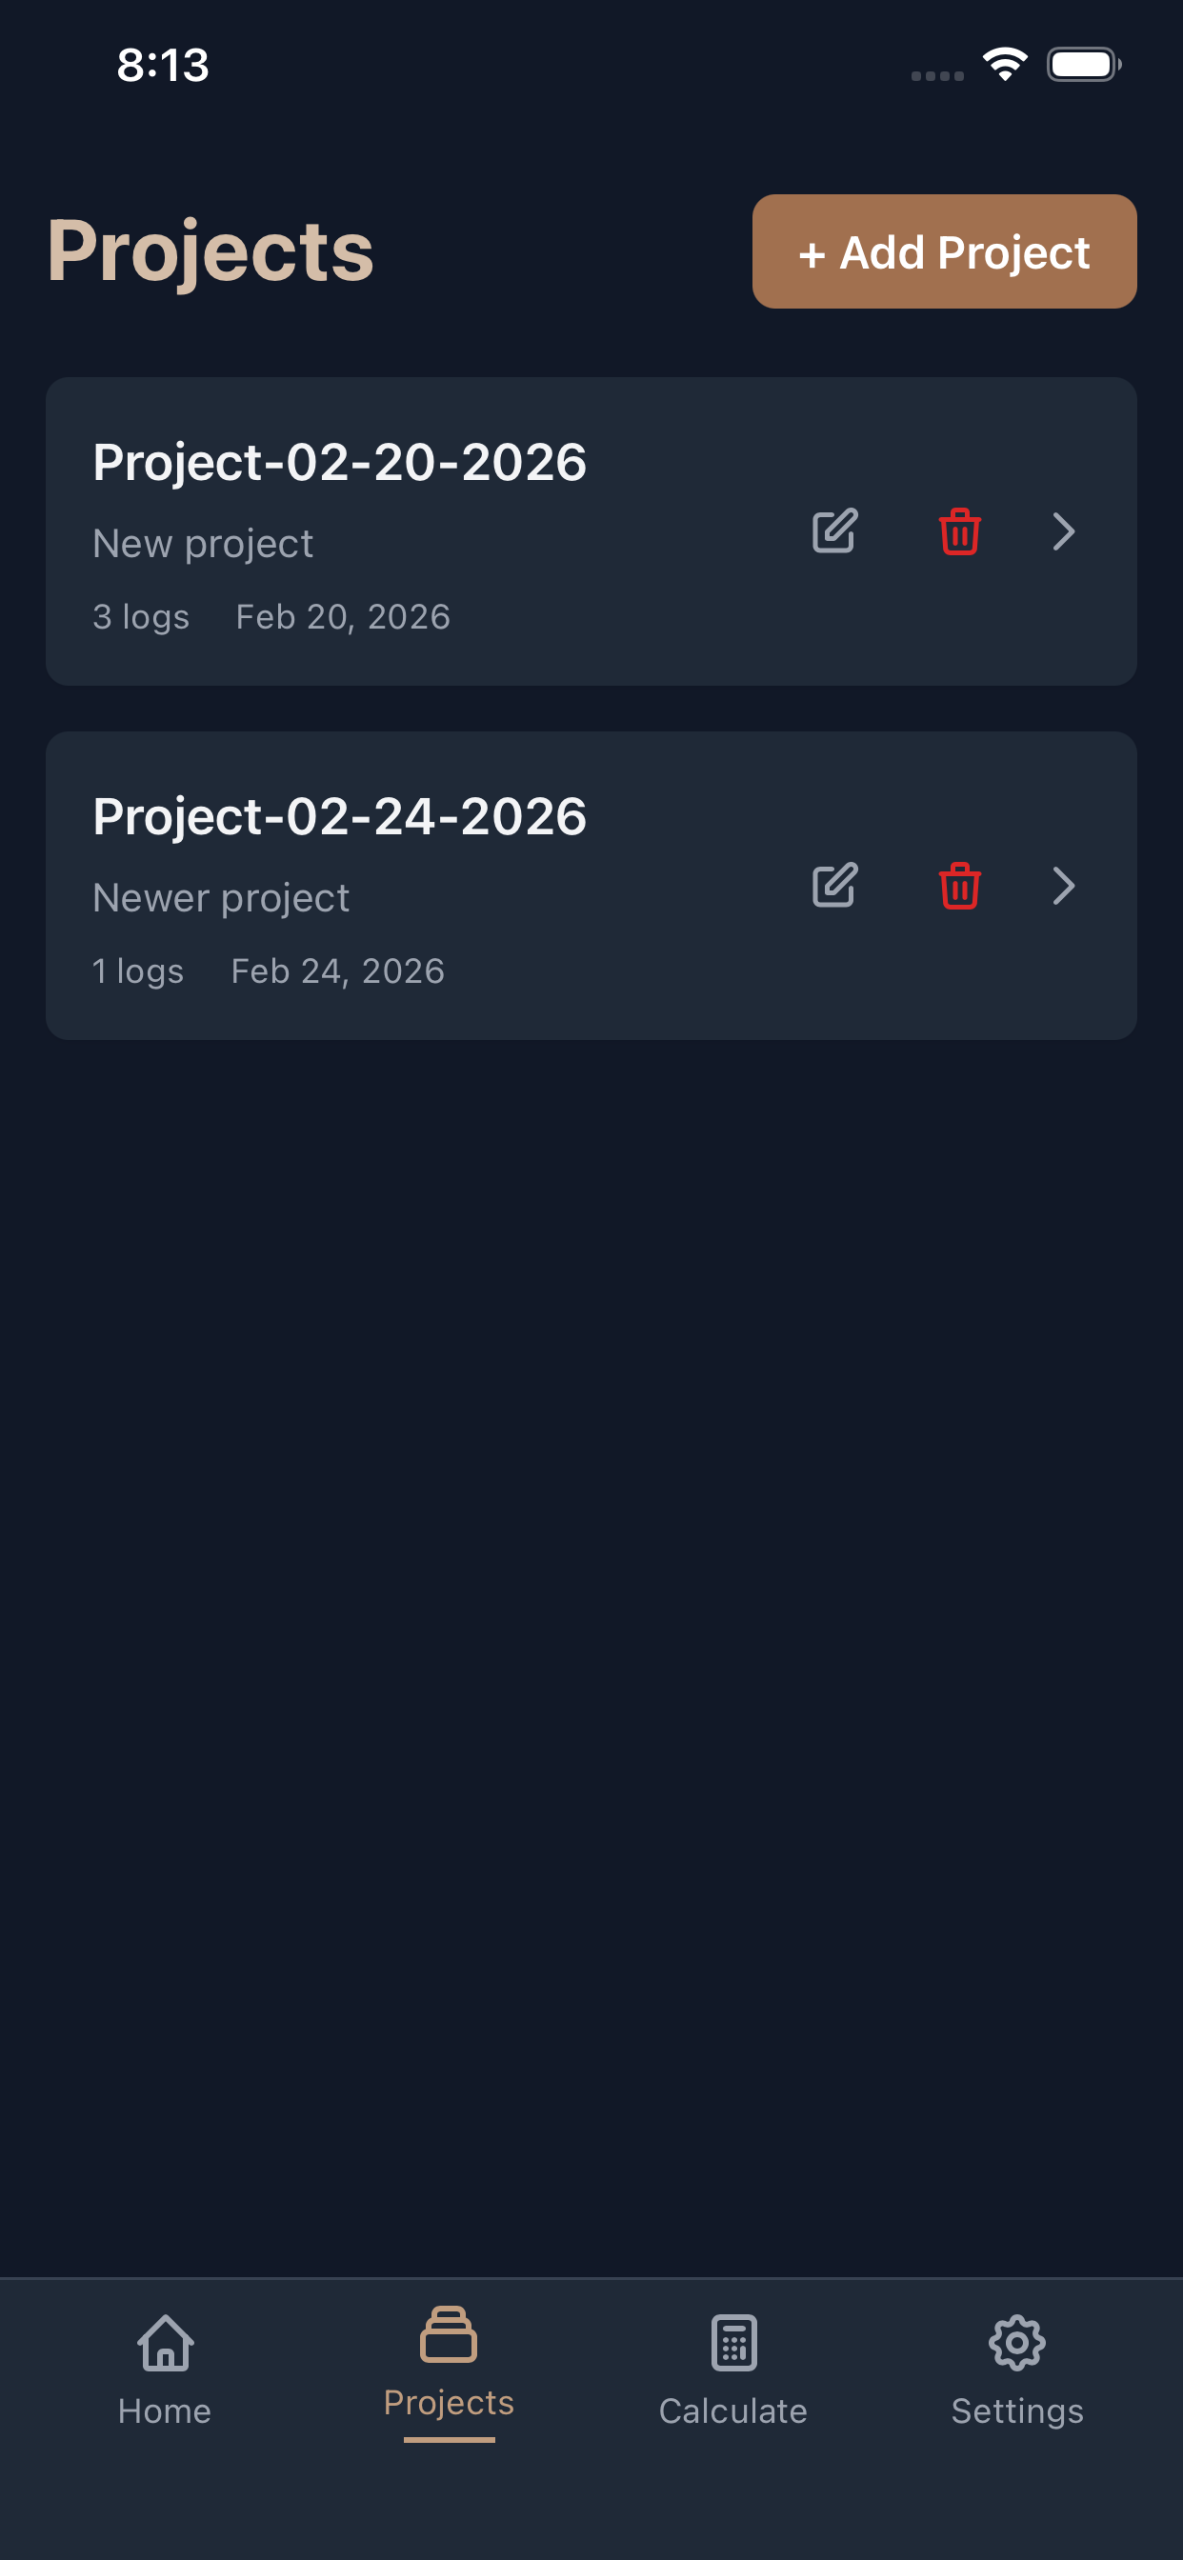Edit Project-02-24-2026 with the pencil icon
The height and width of the screenshot is (2560, 1183).
[834, 885]
